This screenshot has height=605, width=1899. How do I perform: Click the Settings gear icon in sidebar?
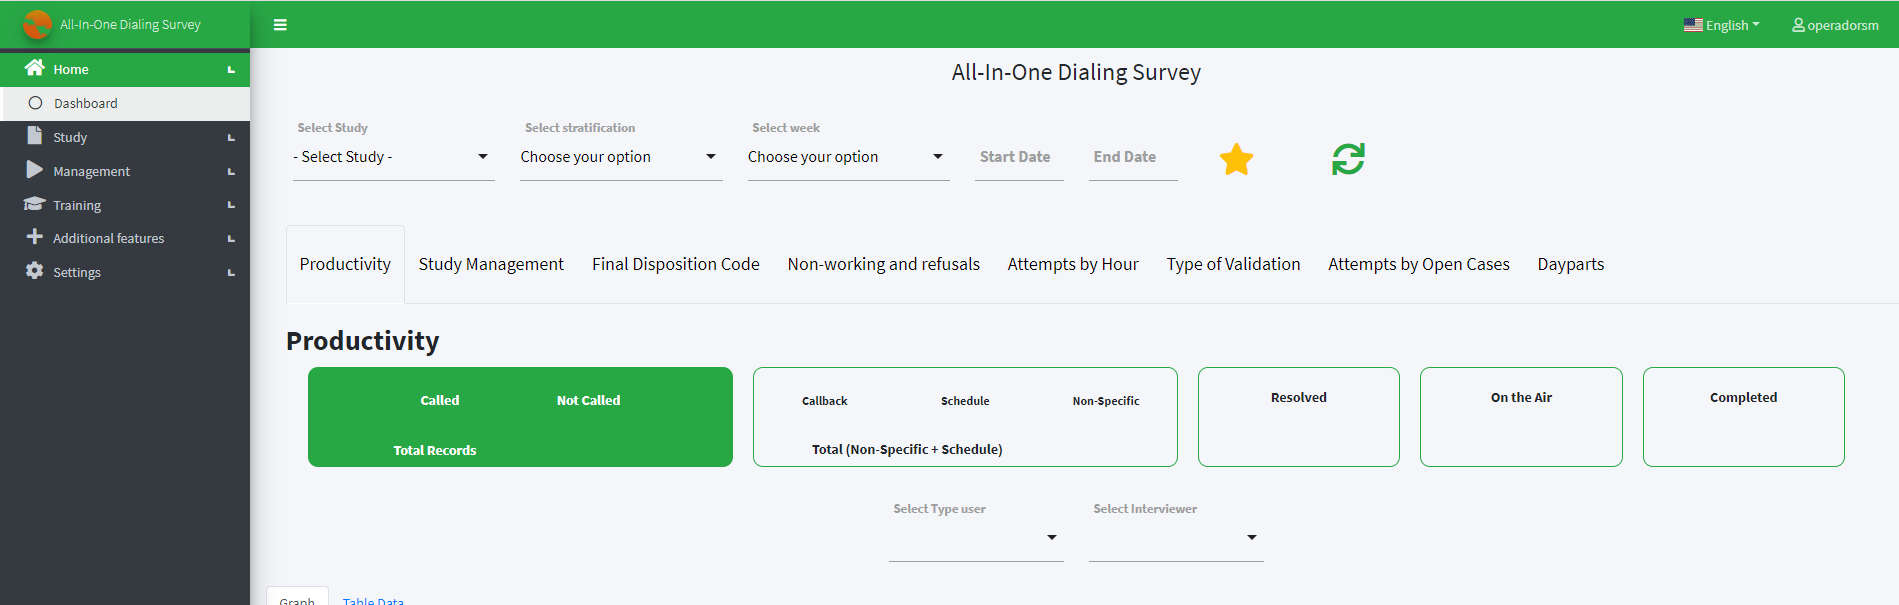35,271
